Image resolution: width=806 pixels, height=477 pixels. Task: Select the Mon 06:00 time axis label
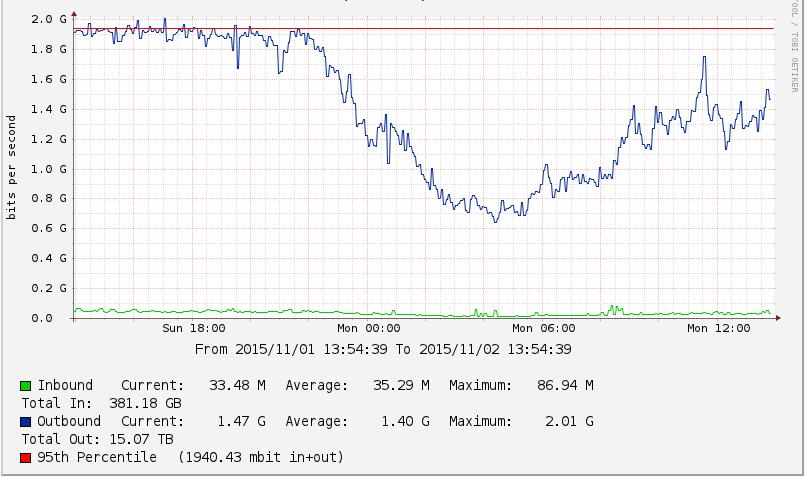[x=544, y=328]
